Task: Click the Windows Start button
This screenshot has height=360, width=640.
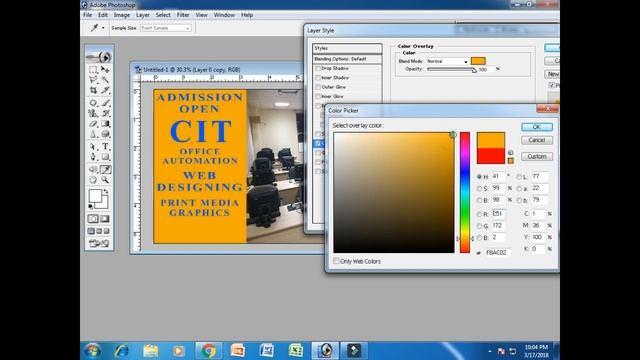Action: point(93,351)
